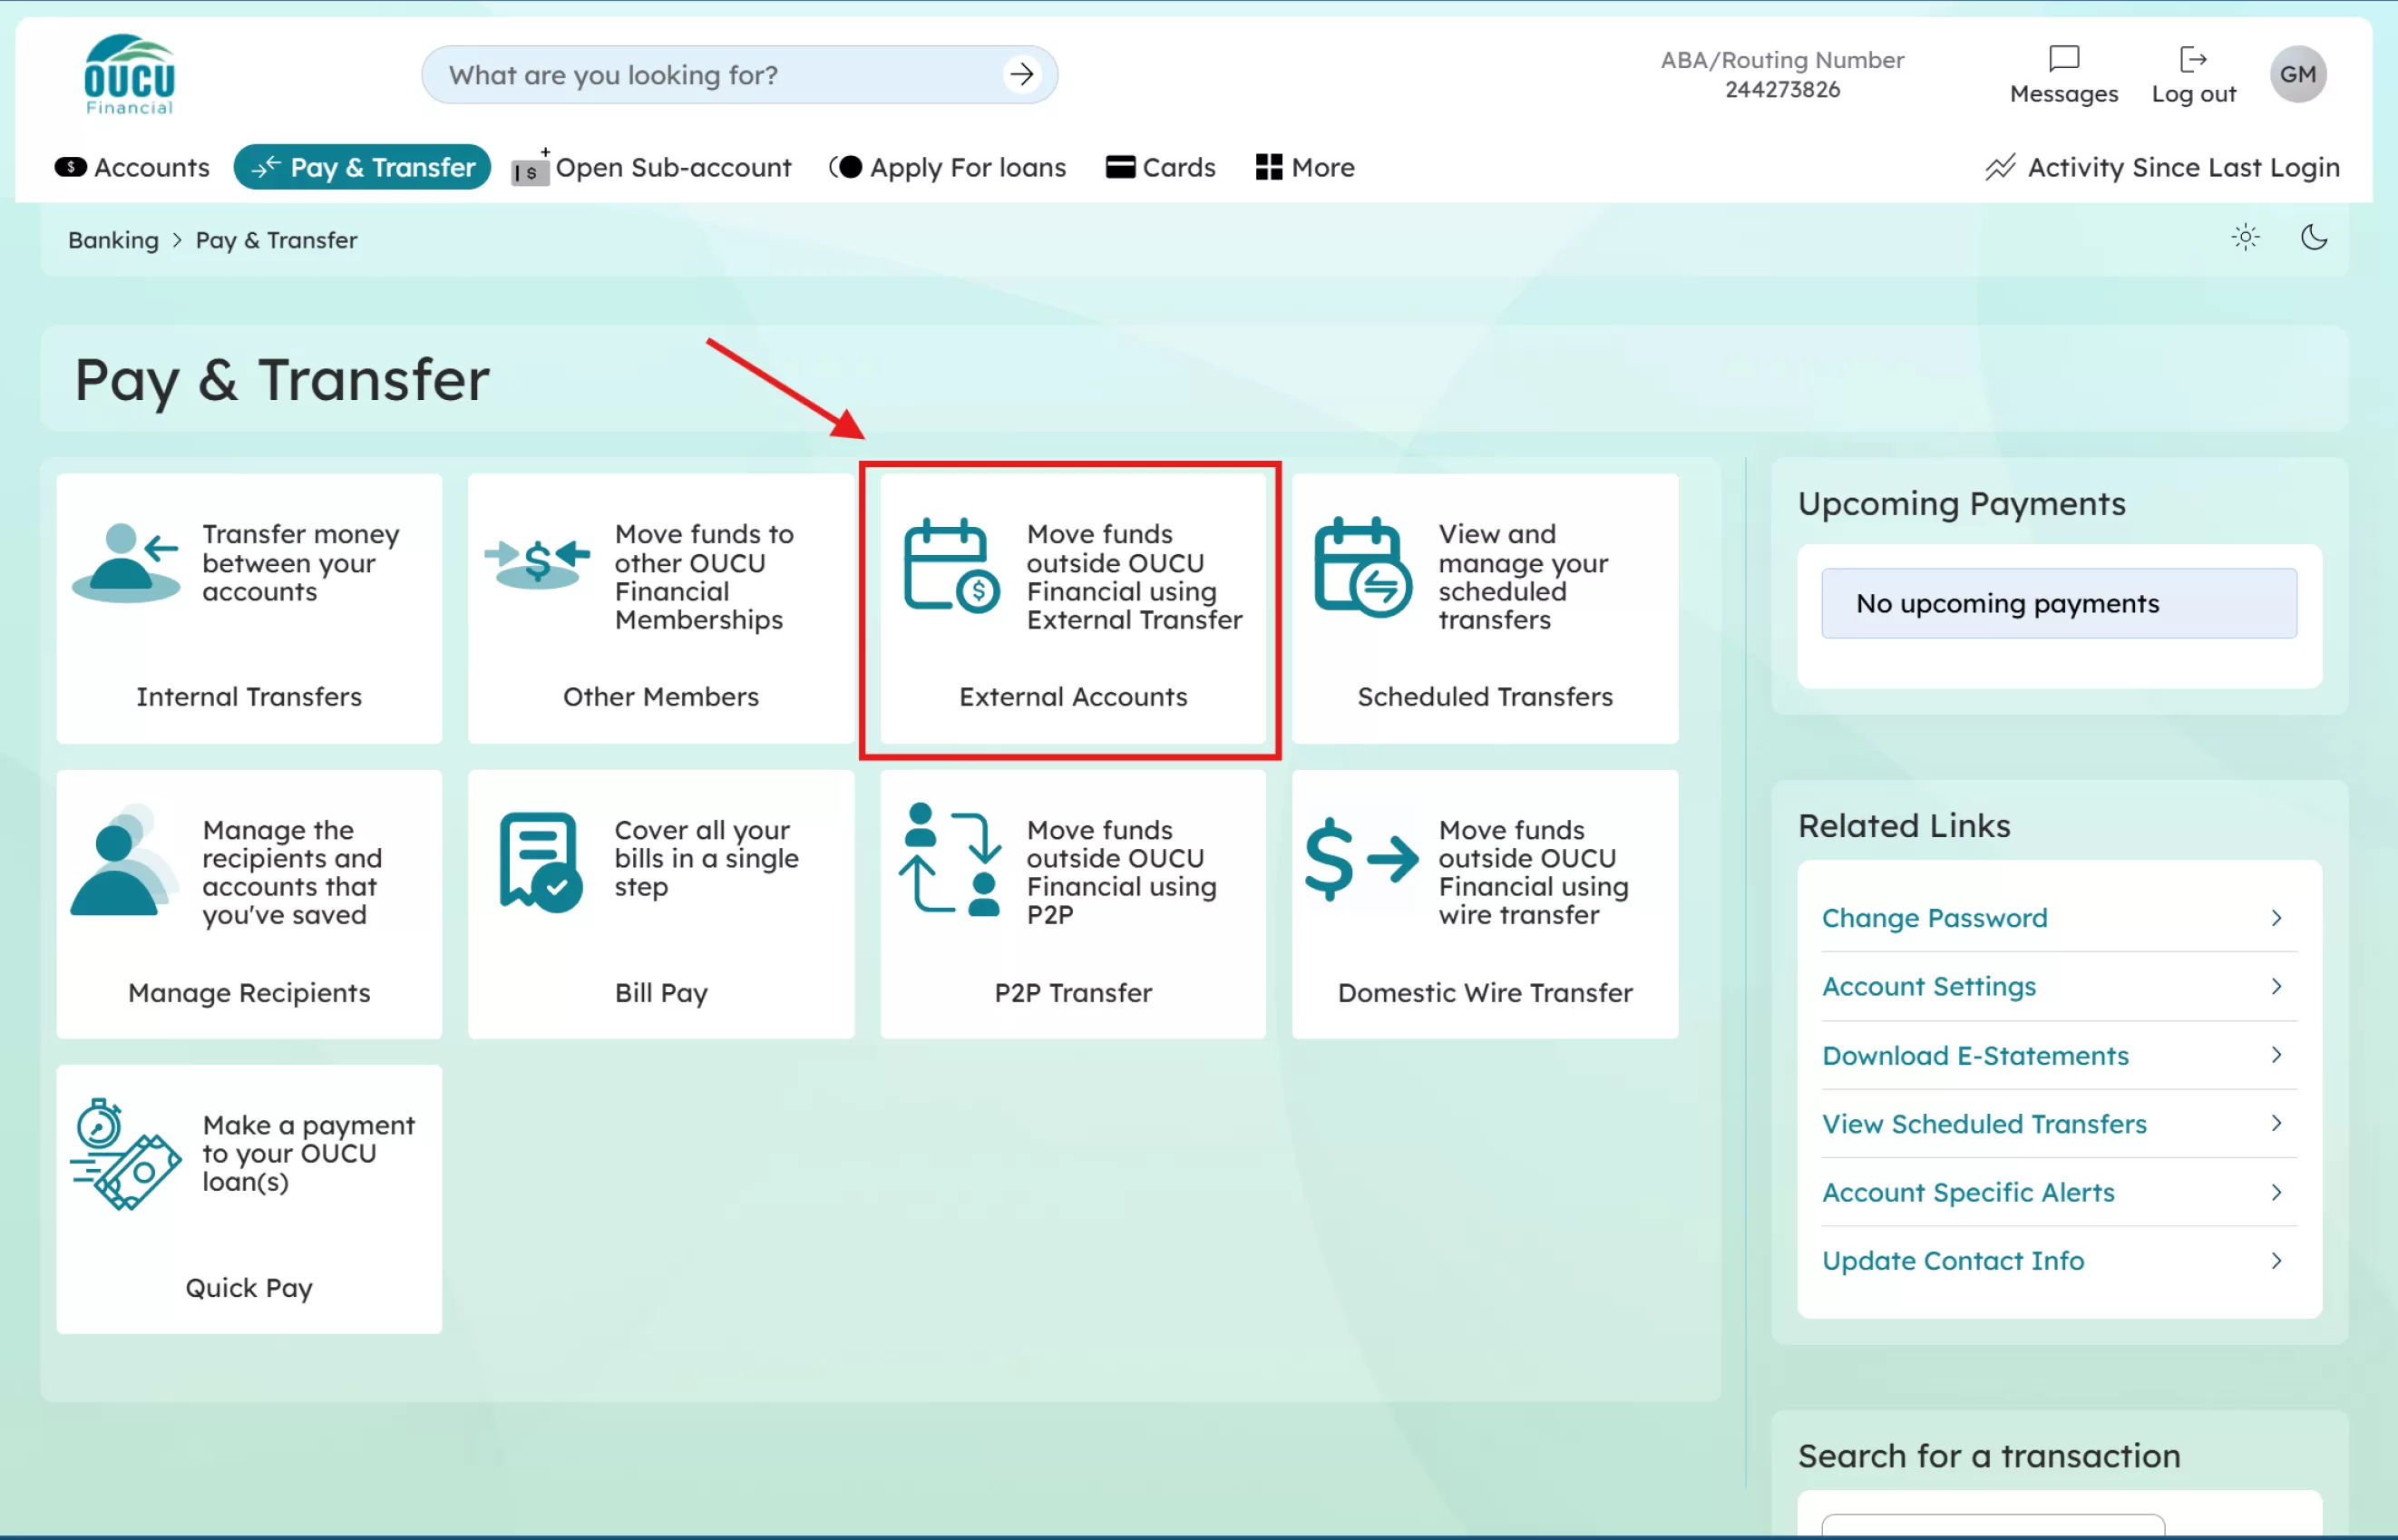The image size is (2398, 1540).
Task: Click the Pay & Transfer breadcrumb
Action: coord(276,240)
